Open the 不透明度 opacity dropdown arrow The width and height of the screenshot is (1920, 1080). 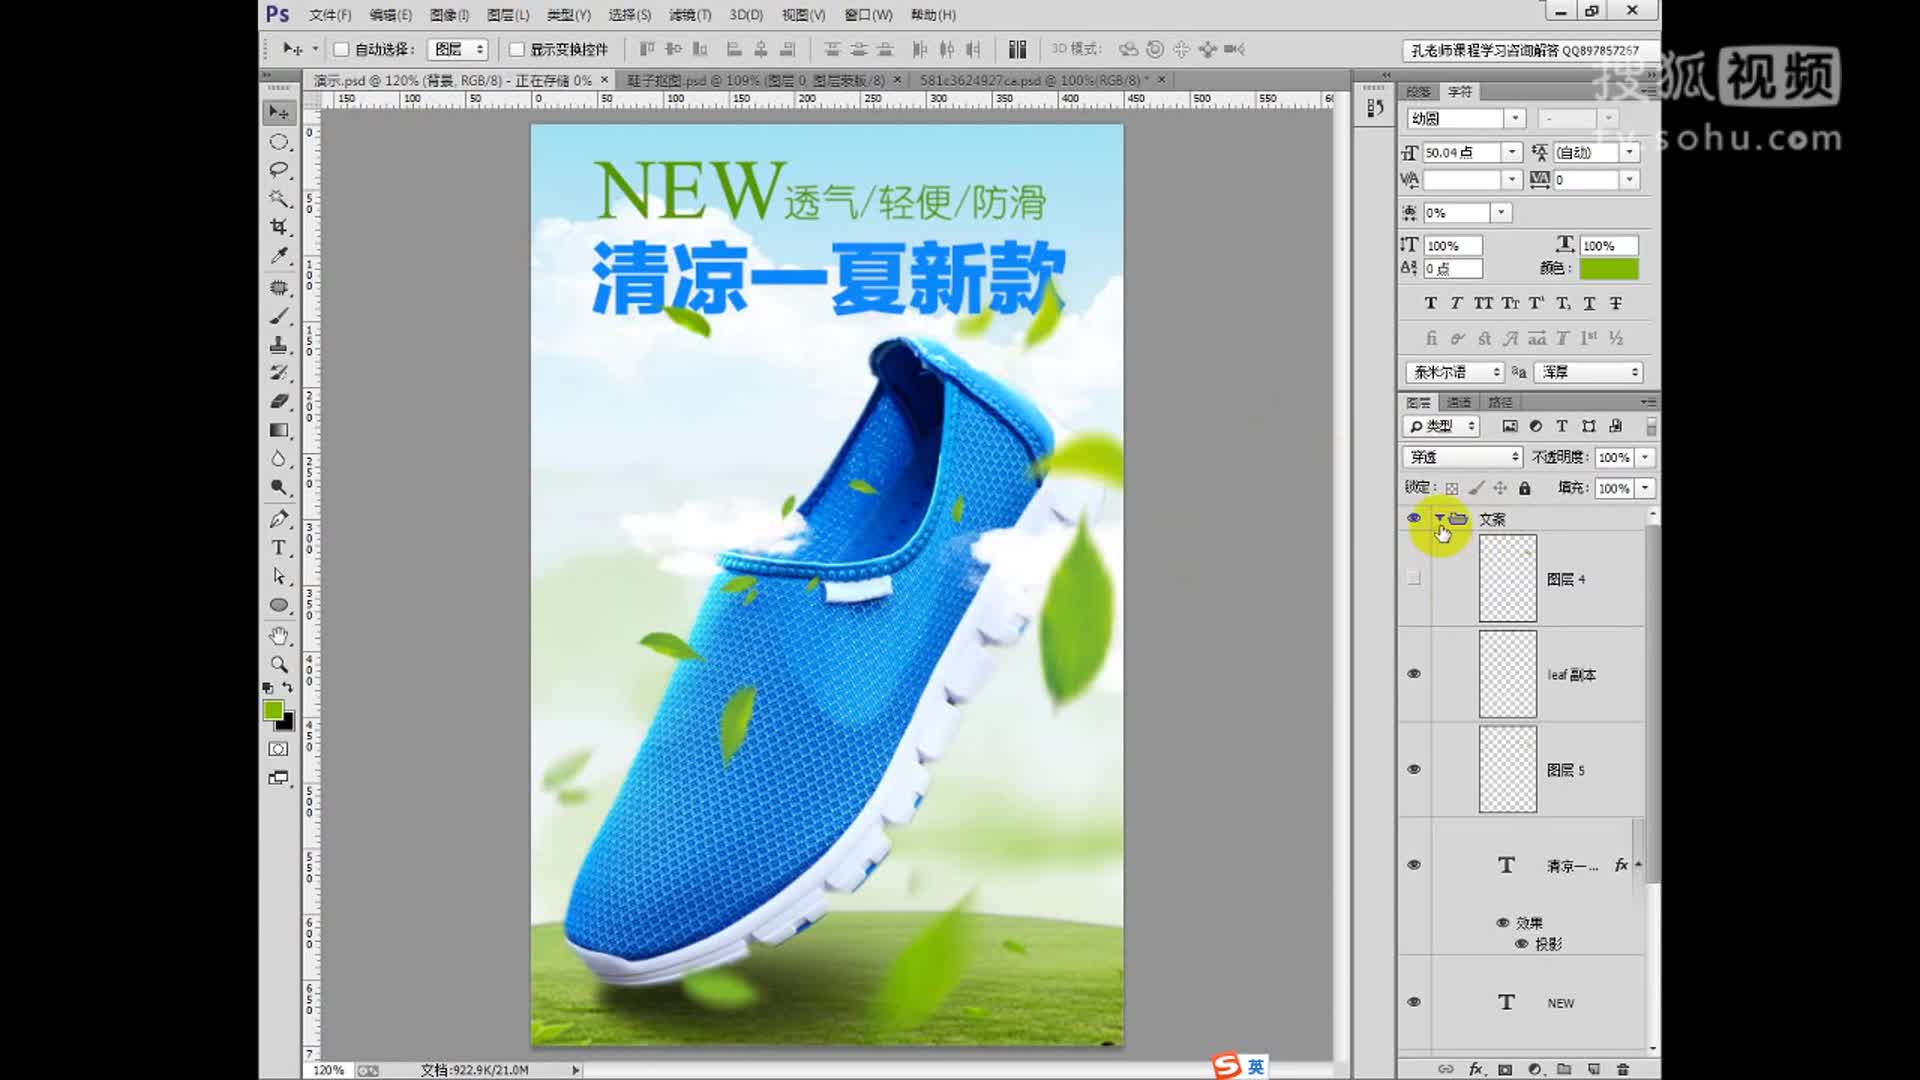tap(1645, 457)
